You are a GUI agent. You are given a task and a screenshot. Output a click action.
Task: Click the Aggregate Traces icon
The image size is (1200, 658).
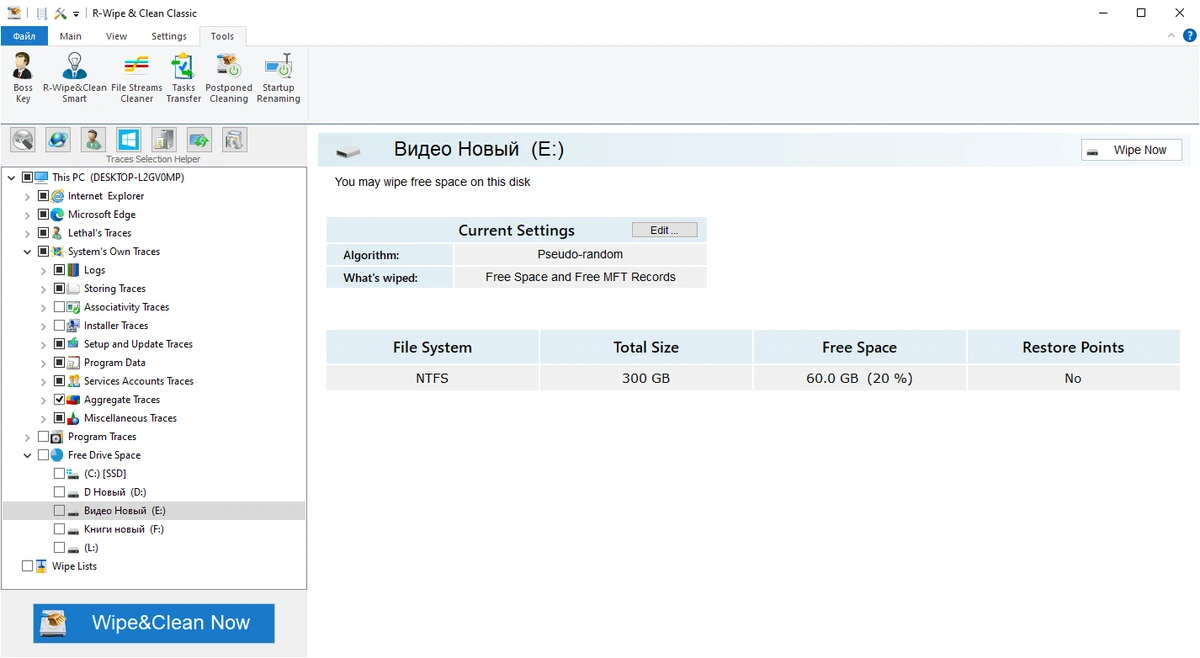(74, 400)
